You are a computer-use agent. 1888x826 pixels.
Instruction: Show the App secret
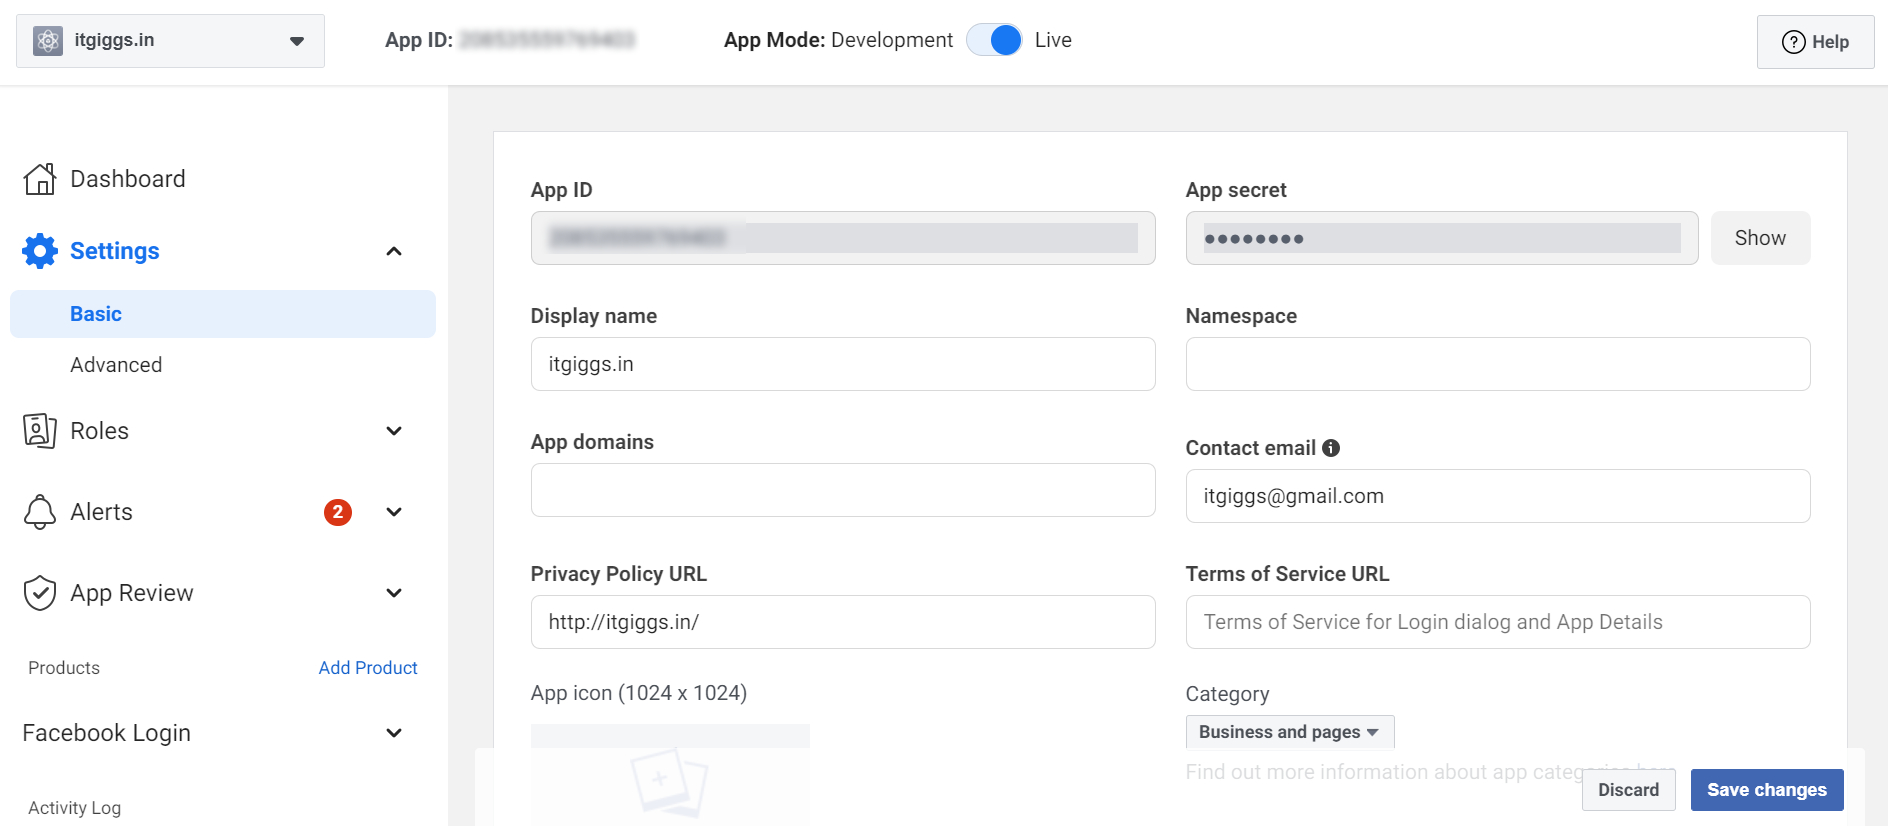pos(1760,238)
